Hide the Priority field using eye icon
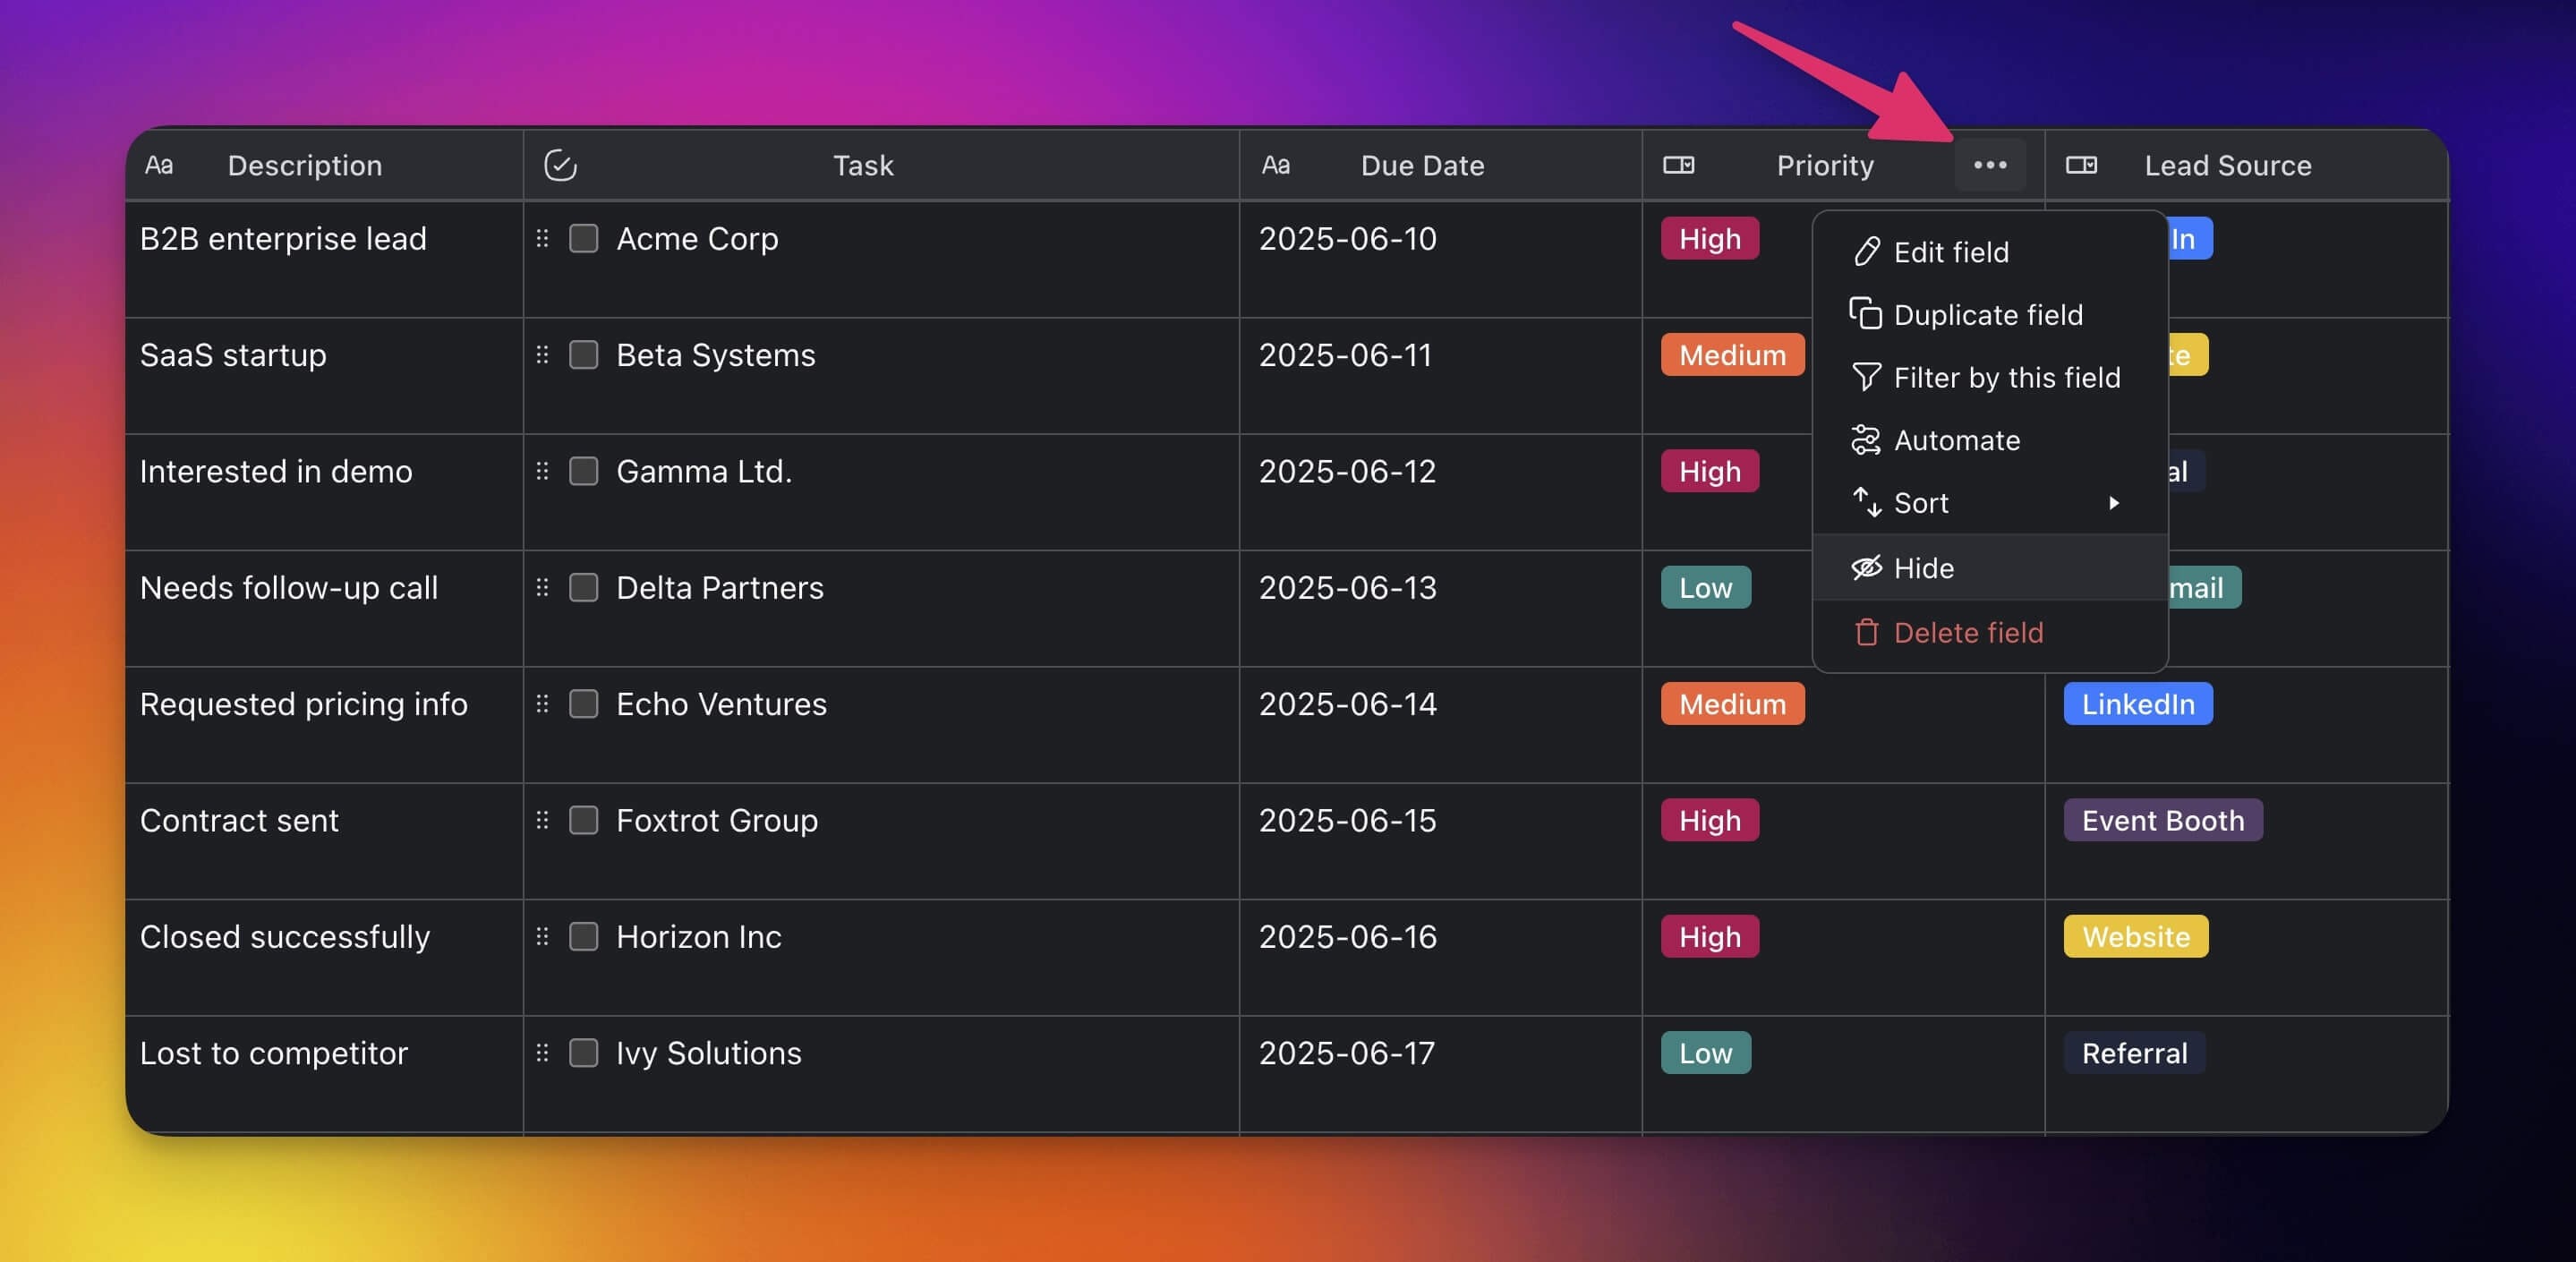2576x1262 pixels. tap(1866, 567)
